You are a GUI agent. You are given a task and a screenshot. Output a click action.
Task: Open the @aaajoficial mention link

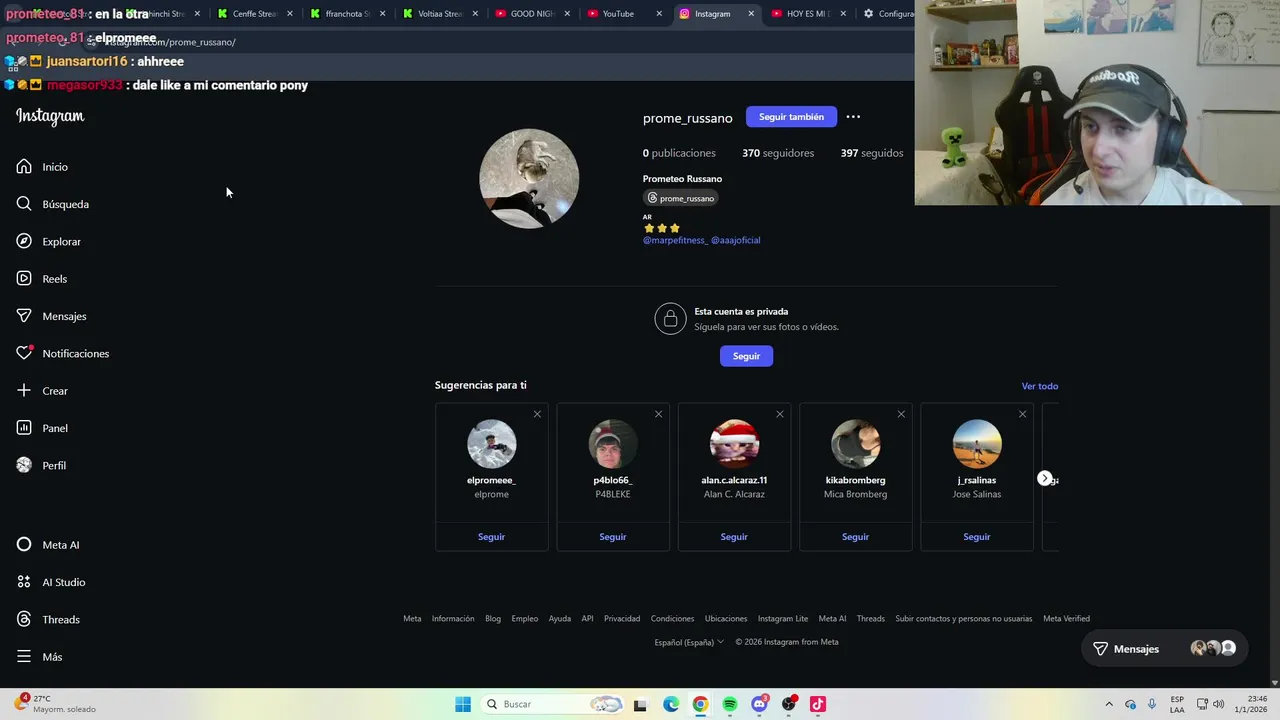(736, 240)
